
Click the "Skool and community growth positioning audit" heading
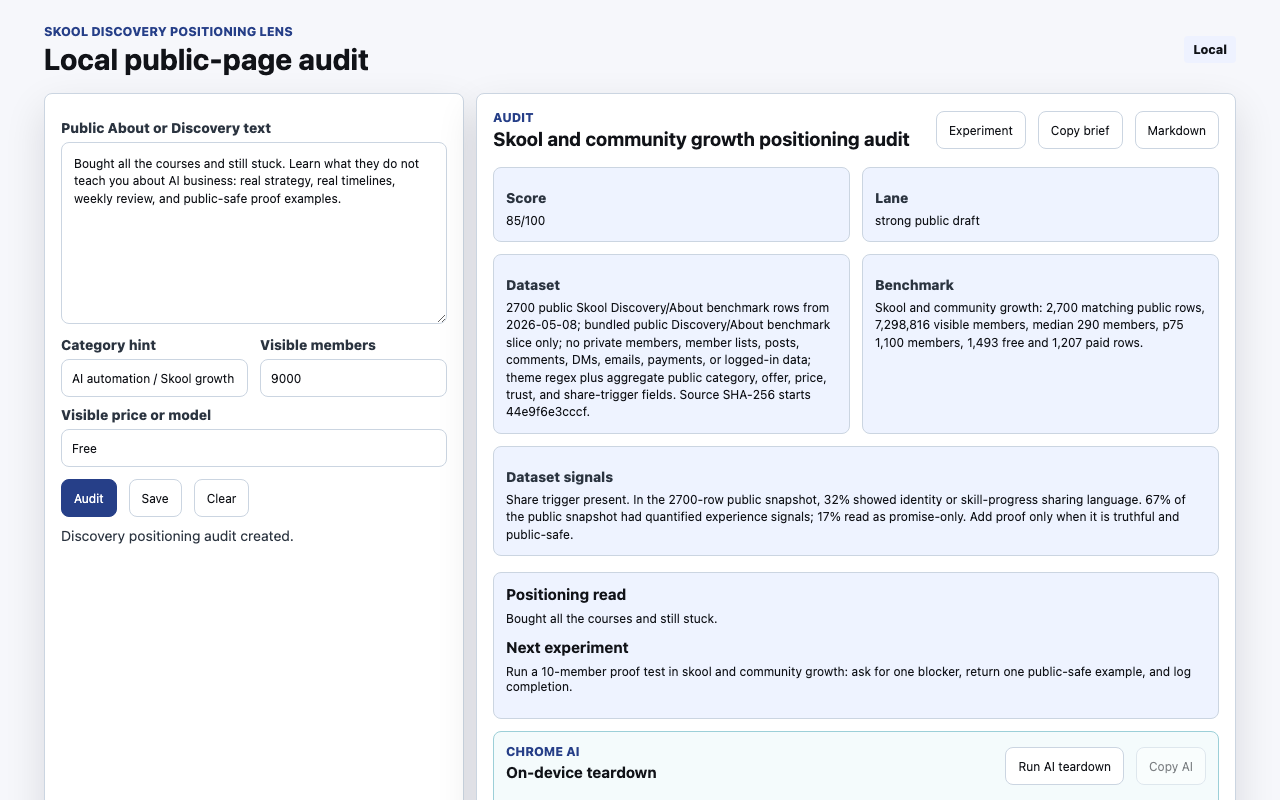click(701, 139)
